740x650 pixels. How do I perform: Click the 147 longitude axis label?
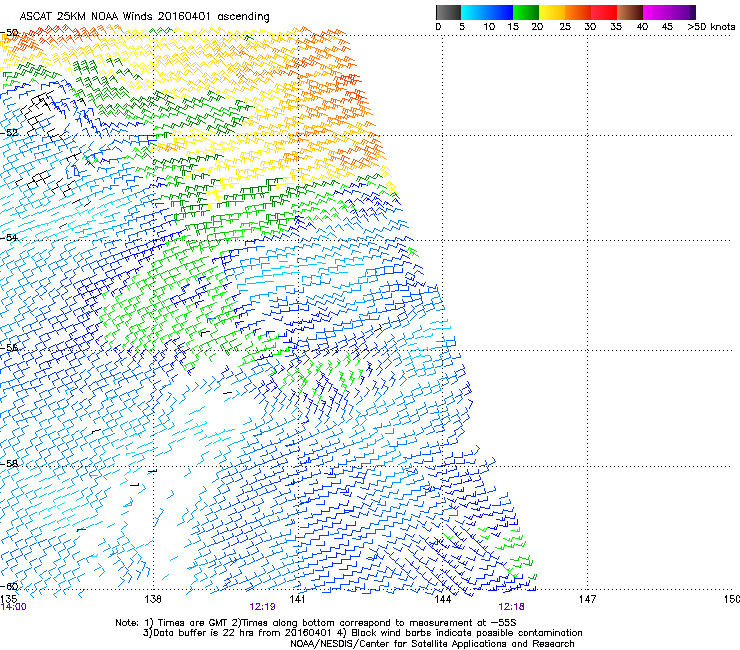(587, 599)
